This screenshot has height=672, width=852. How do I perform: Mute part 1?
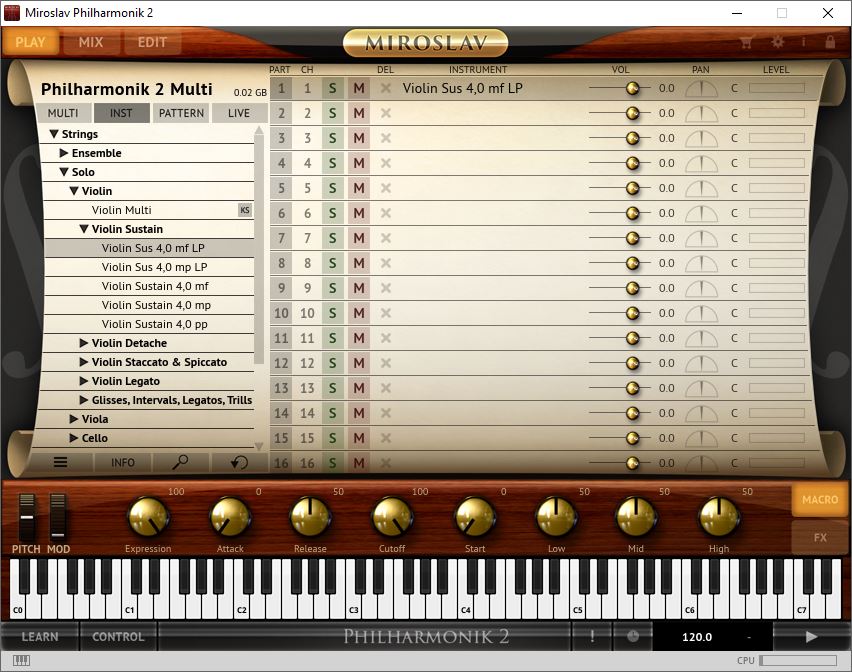pyautogui.click(x=359, y=88)
